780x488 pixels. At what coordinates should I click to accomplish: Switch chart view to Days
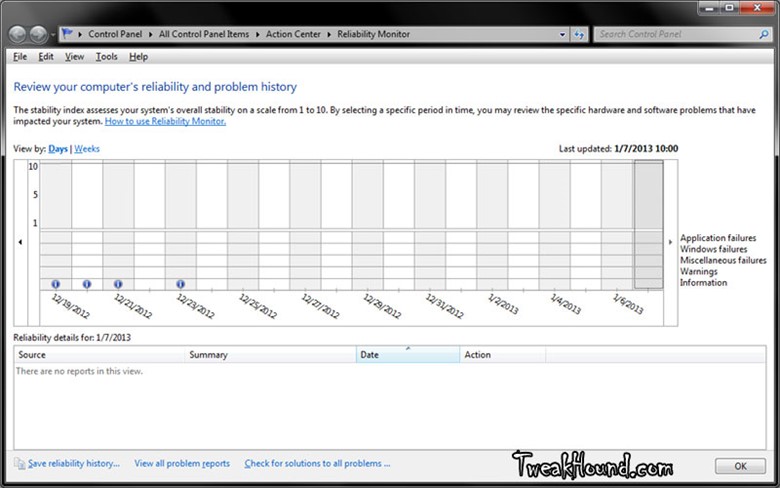coord(58,149)
